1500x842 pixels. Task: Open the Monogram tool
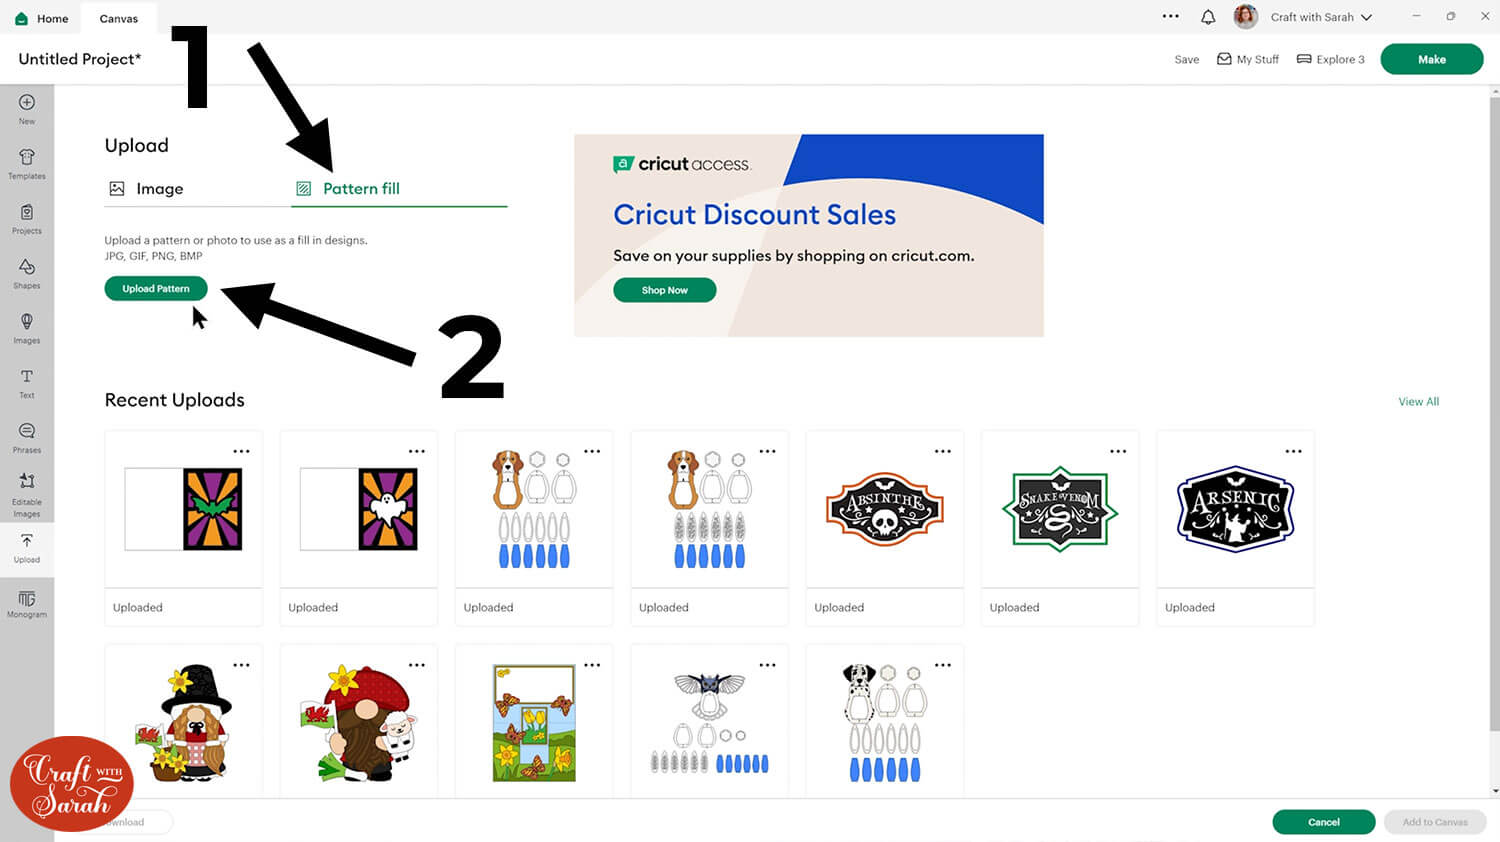coord(27,604)
